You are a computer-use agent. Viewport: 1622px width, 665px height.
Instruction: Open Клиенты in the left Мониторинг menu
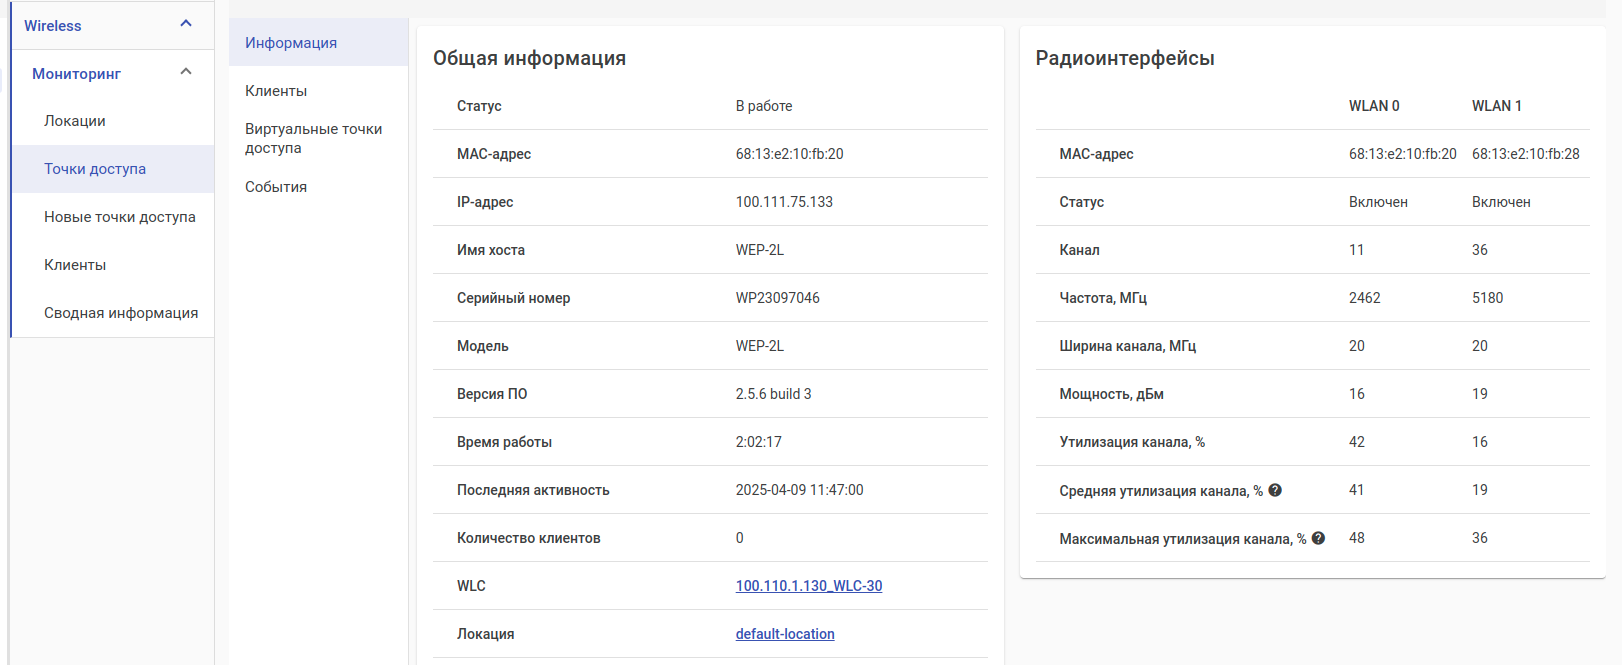75,265
